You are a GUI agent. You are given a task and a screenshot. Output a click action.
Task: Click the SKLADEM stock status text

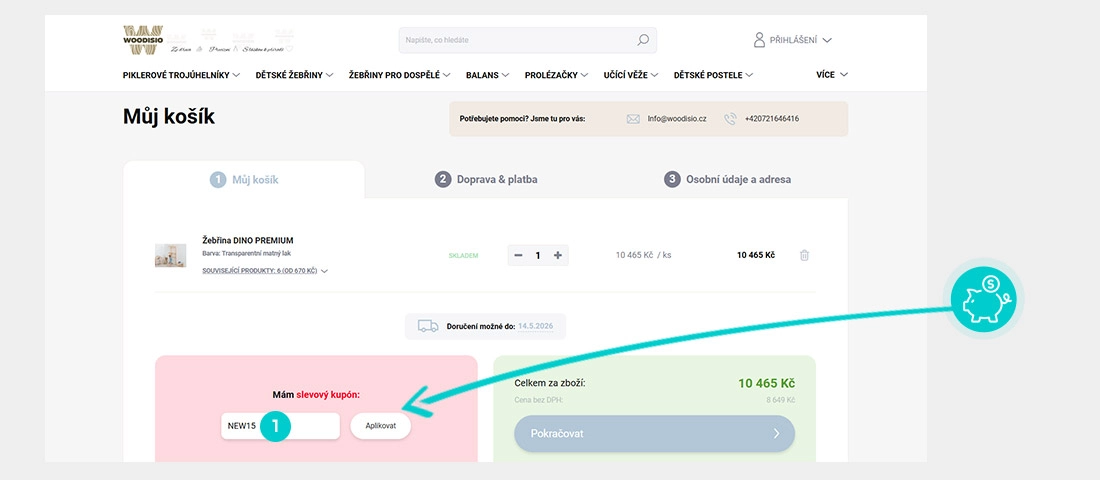[x=463, y=255]
